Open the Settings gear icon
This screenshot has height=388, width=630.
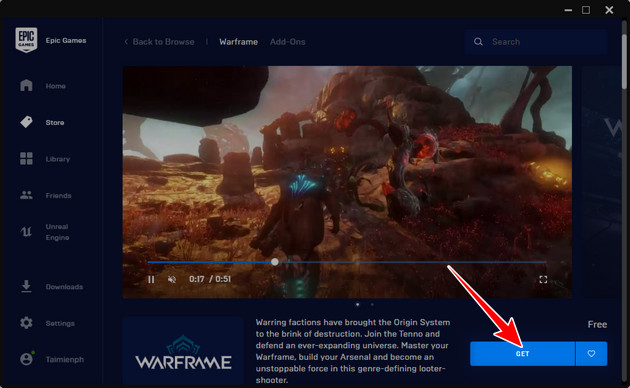[x=26, y=323]
